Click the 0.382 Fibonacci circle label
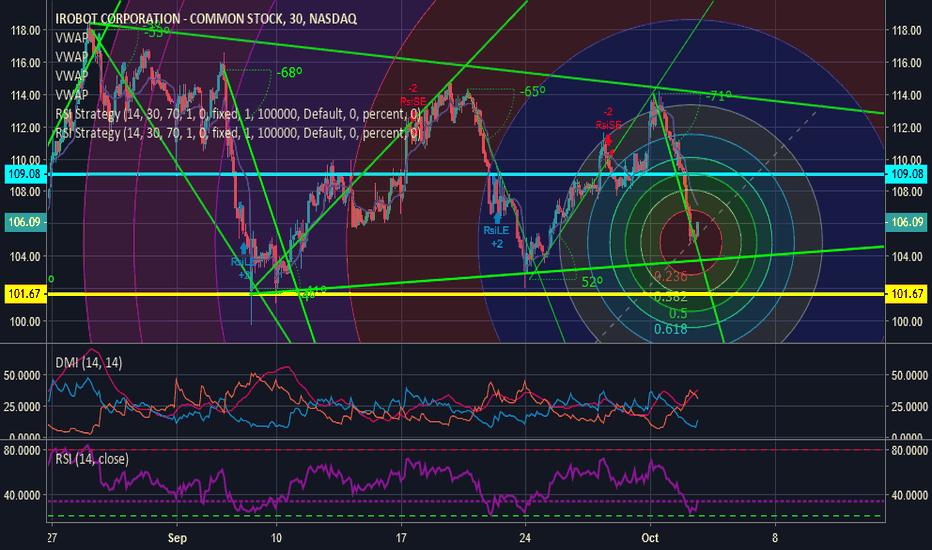The height and width of the screenshot is (550, 932). click(x=670, y=296)
